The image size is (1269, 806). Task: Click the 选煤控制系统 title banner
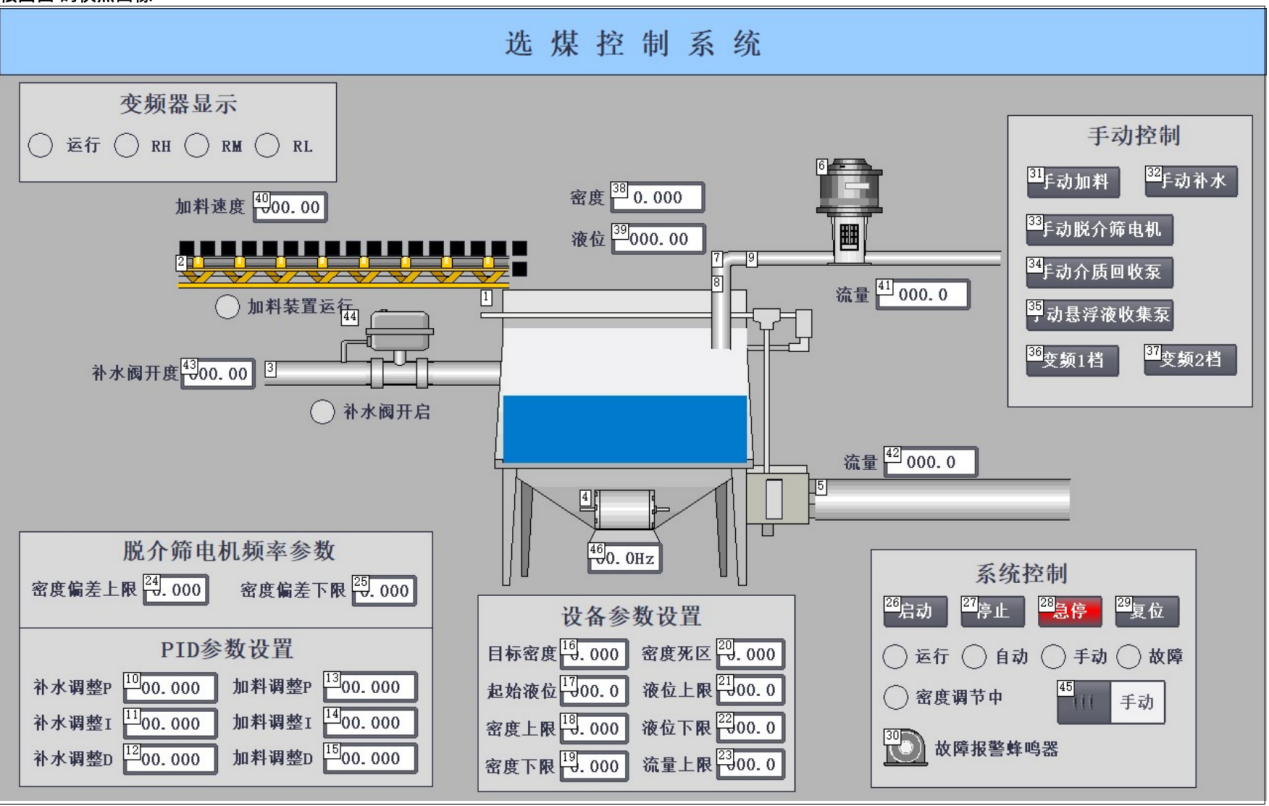pyautogui.click(x=633, y=43)
